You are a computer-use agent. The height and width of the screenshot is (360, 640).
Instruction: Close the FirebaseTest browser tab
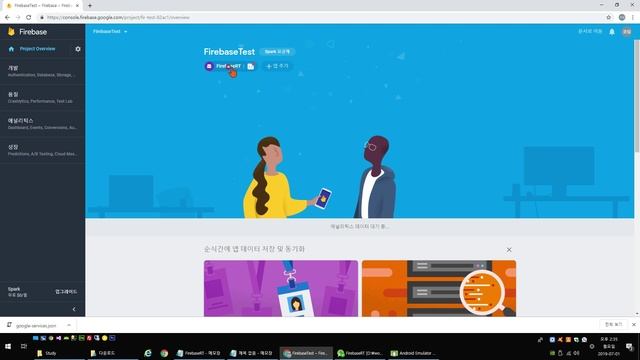77,6
